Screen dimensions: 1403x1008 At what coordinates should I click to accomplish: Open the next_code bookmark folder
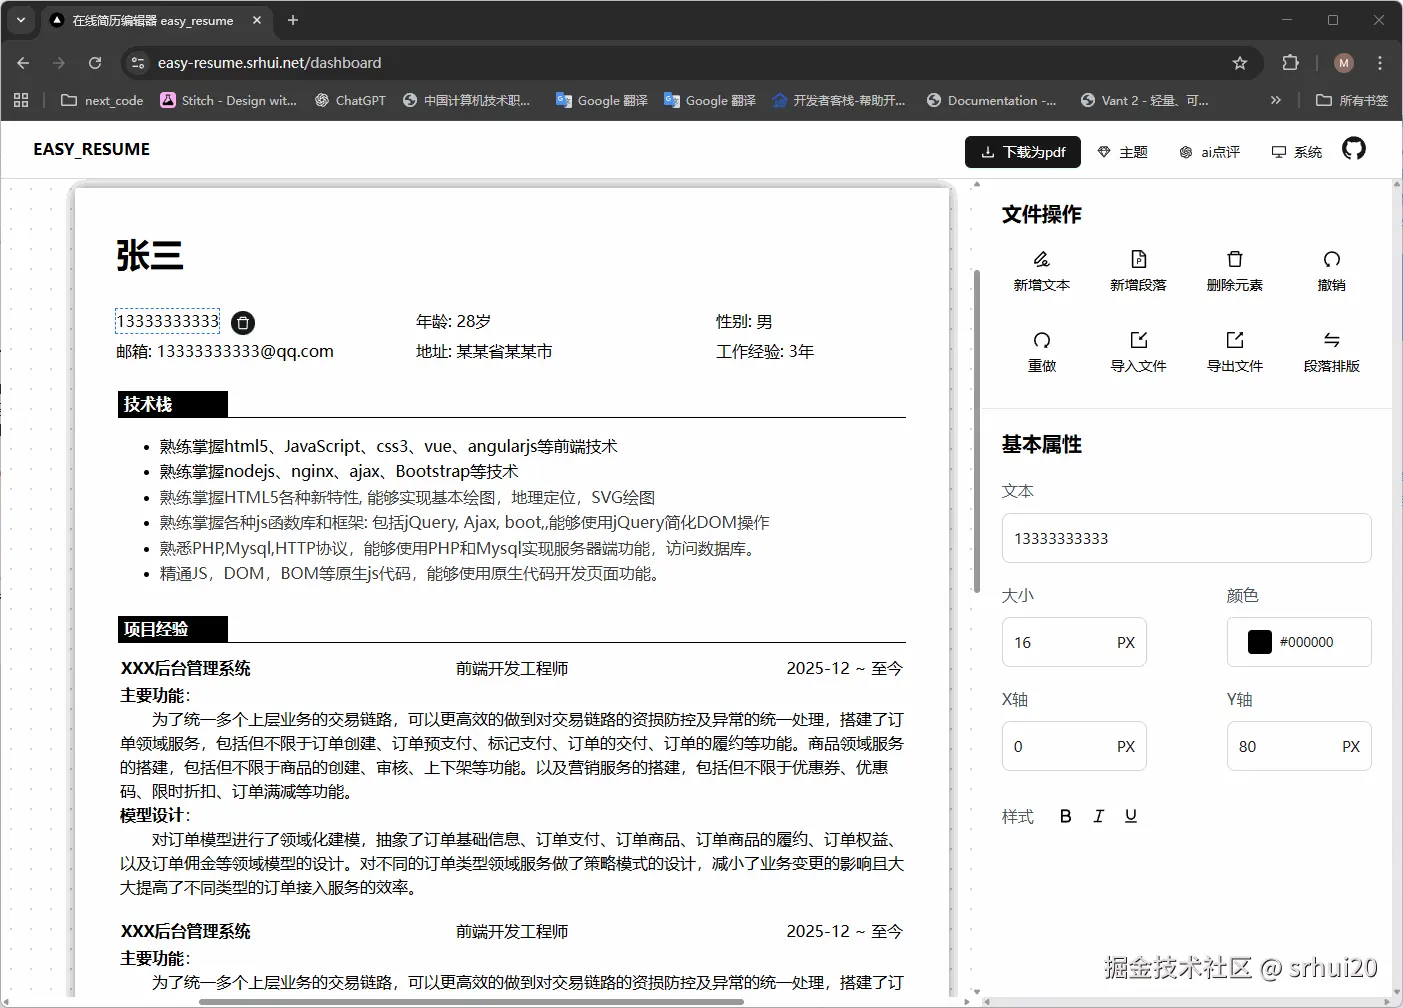(x=102, y=100)
